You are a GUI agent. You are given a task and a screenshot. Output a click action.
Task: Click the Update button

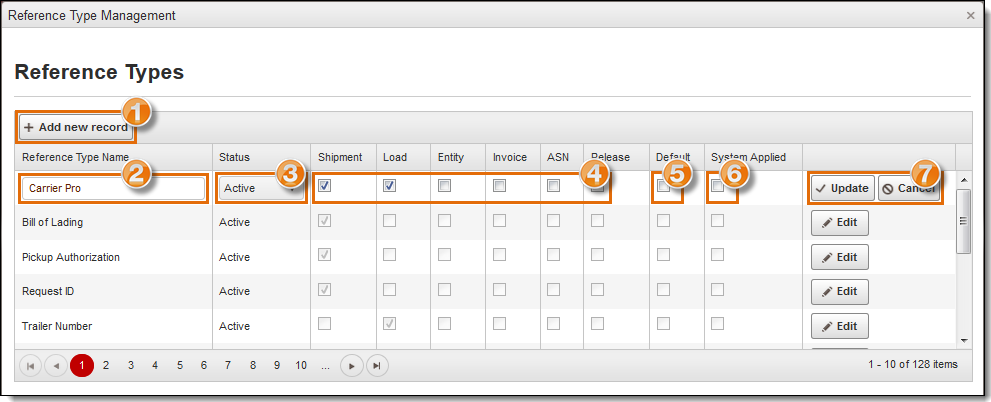tap(841, 188)
